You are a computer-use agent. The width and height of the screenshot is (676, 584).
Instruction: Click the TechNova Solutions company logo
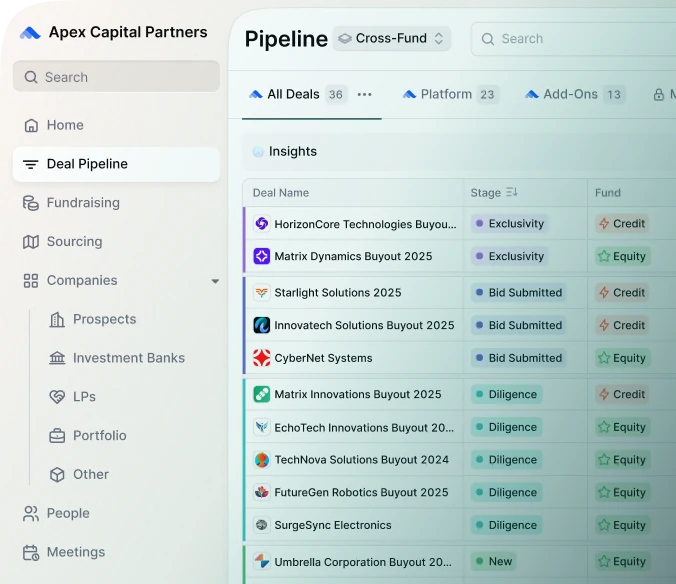262,460
